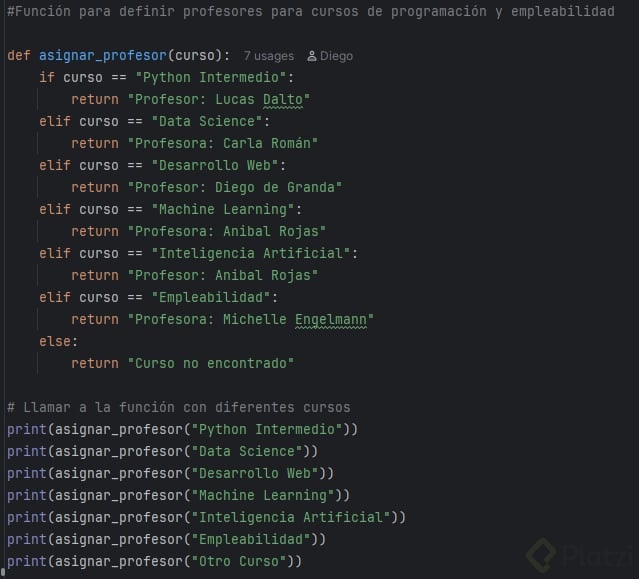This screenshot has width=639, height=579.
Task: Click the "Llamar a la función" comment line
Action: point(178,407)
